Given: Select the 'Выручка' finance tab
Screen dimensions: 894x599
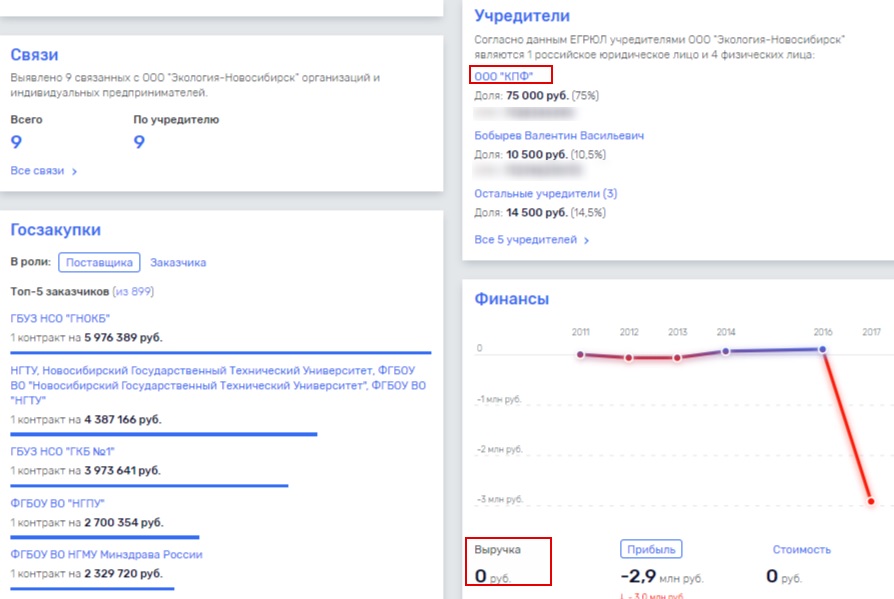Looking at the screenshot, I should point(497,550).
